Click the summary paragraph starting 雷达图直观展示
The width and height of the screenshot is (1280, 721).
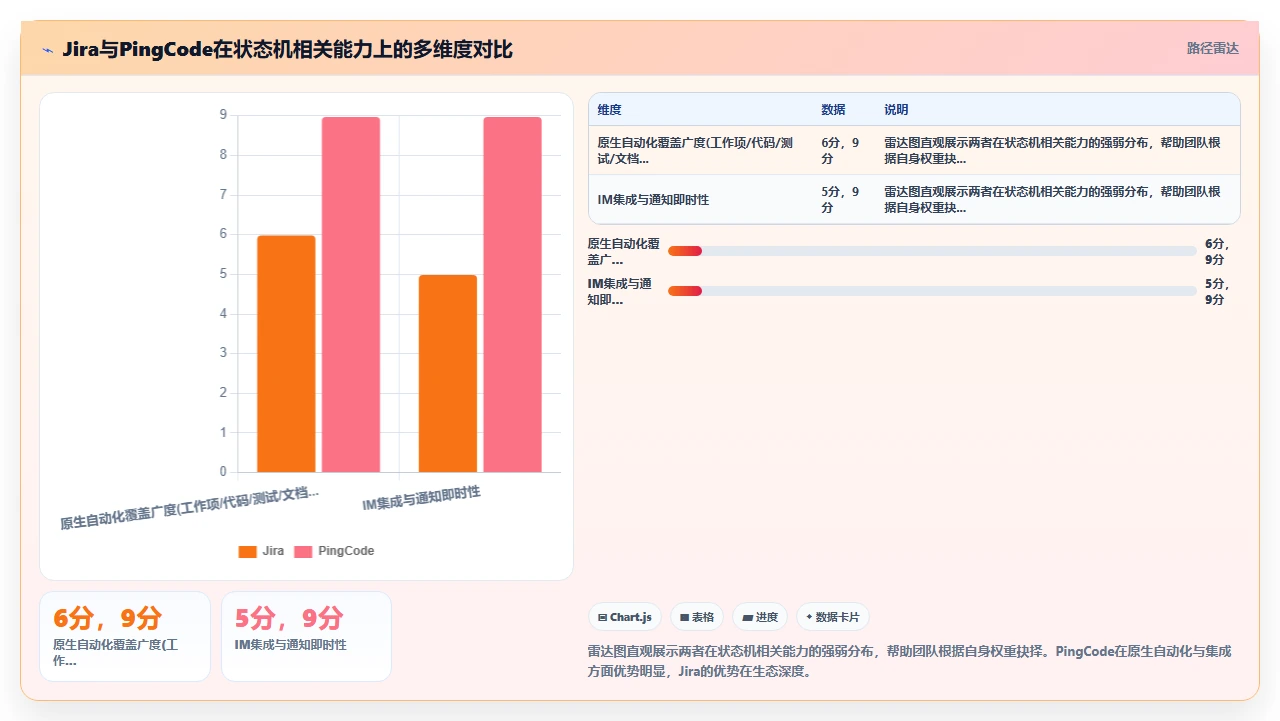(910, 661)
